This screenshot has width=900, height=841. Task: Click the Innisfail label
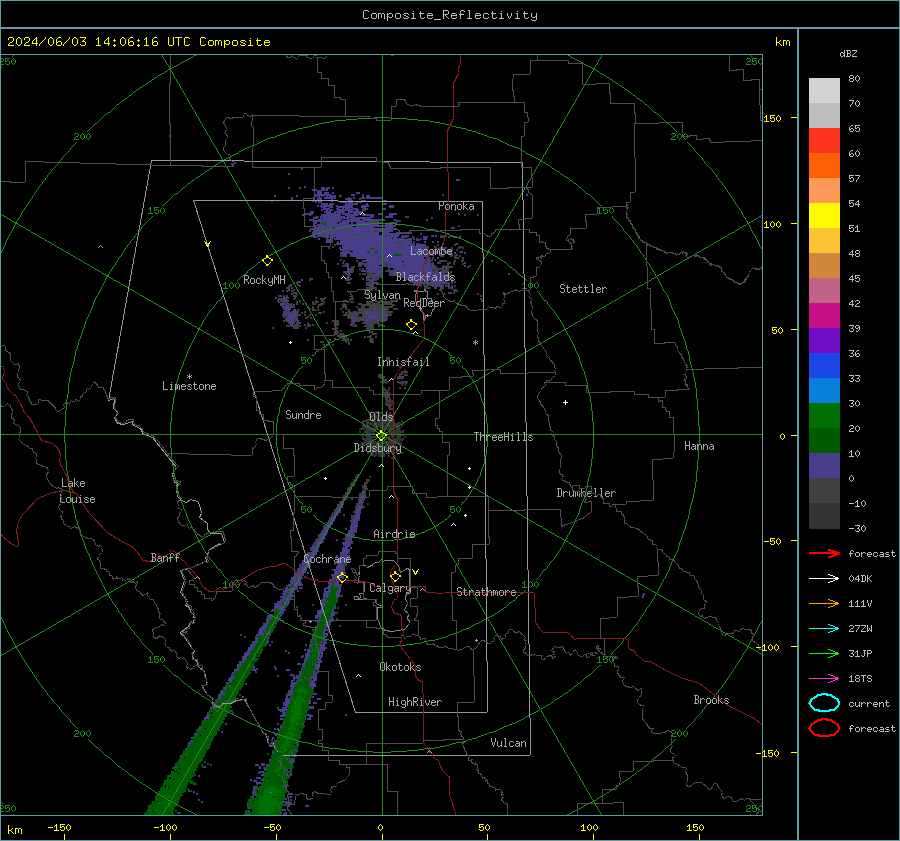click(403, 362)
